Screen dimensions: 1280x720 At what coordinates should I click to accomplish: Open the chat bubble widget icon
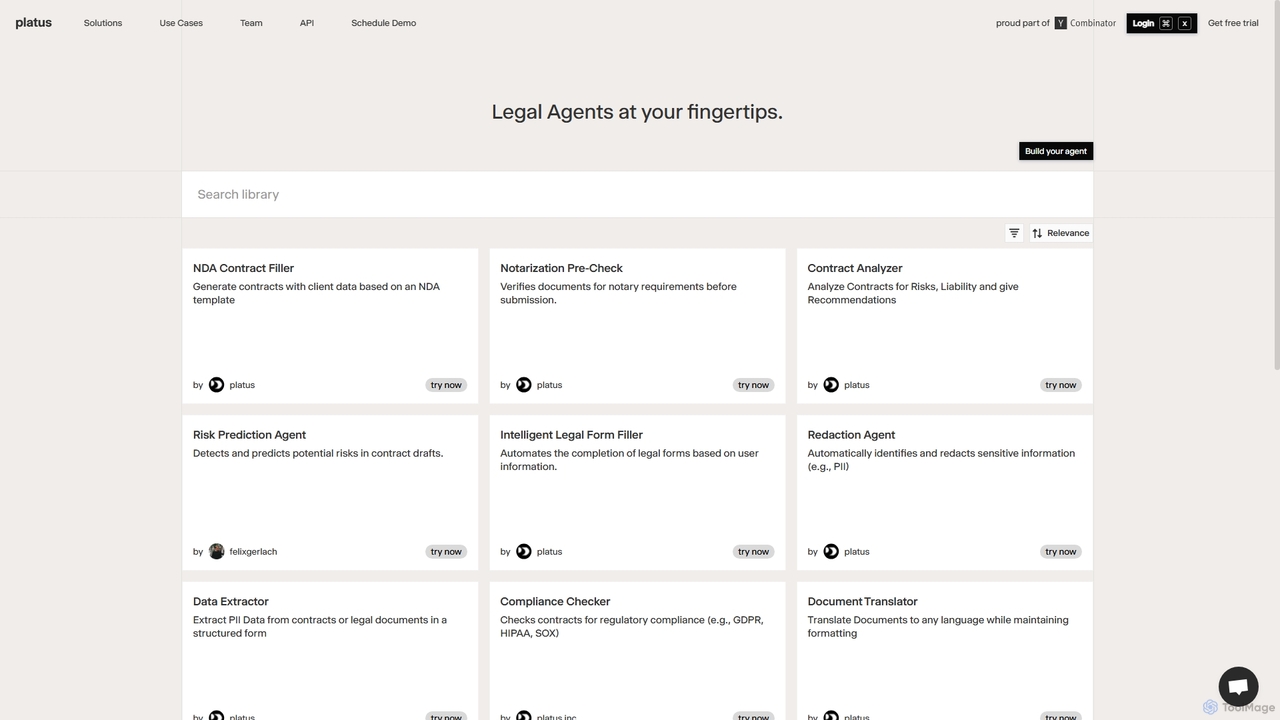click(x=1238, y=687)
